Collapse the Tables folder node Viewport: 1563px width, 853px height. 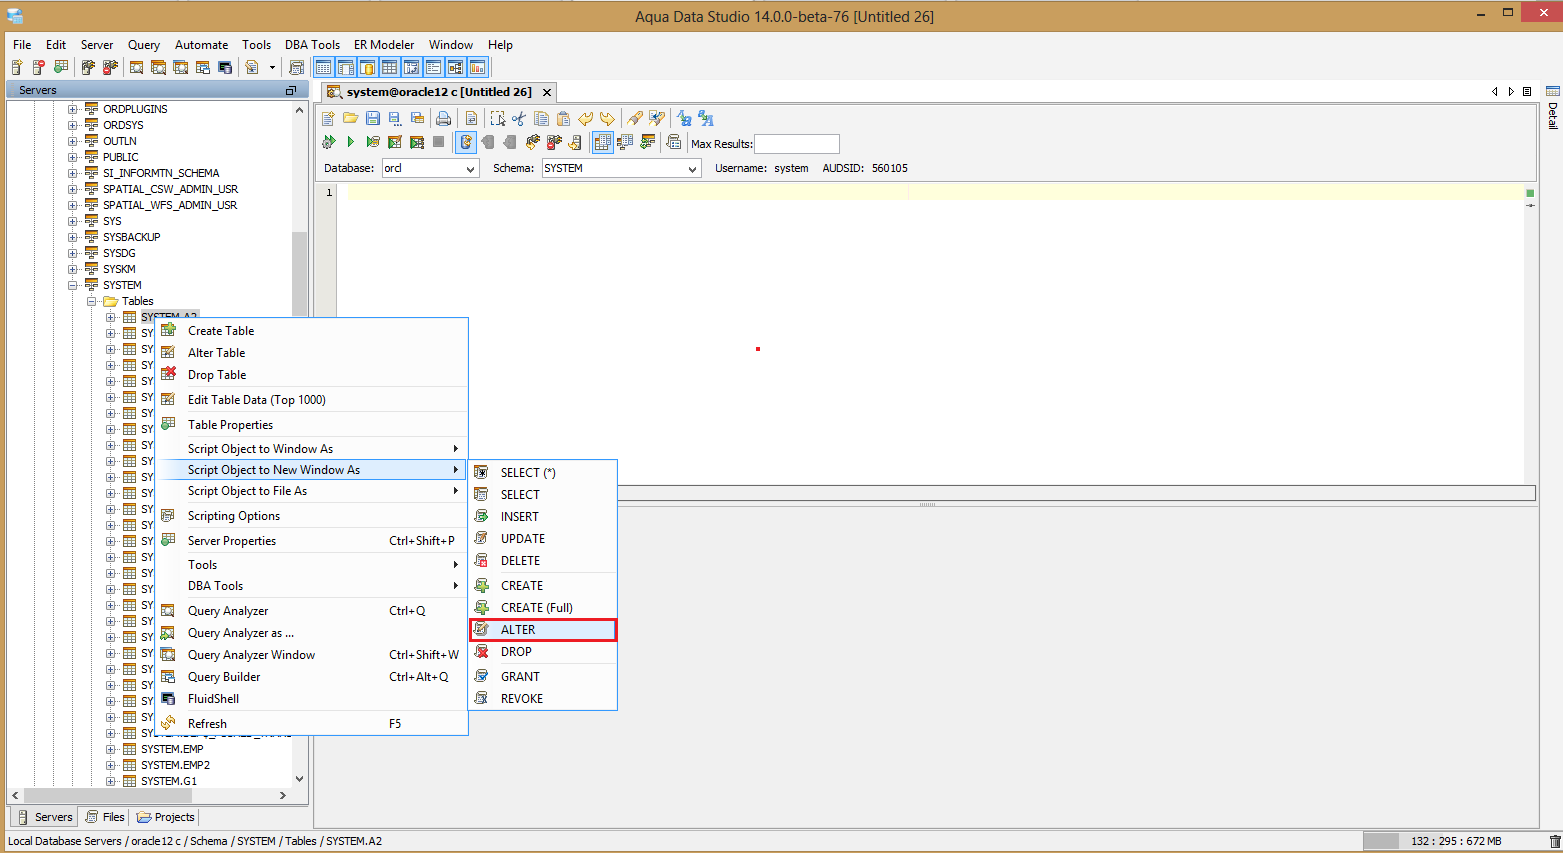[91, 301]
